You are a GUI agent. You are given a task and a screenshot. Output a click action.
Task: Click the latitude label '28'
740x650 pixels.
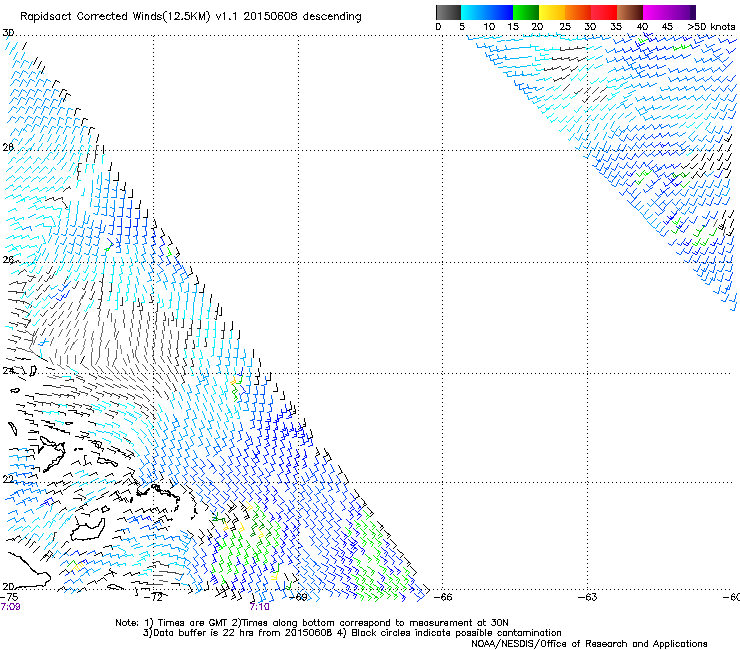[8, 147]
